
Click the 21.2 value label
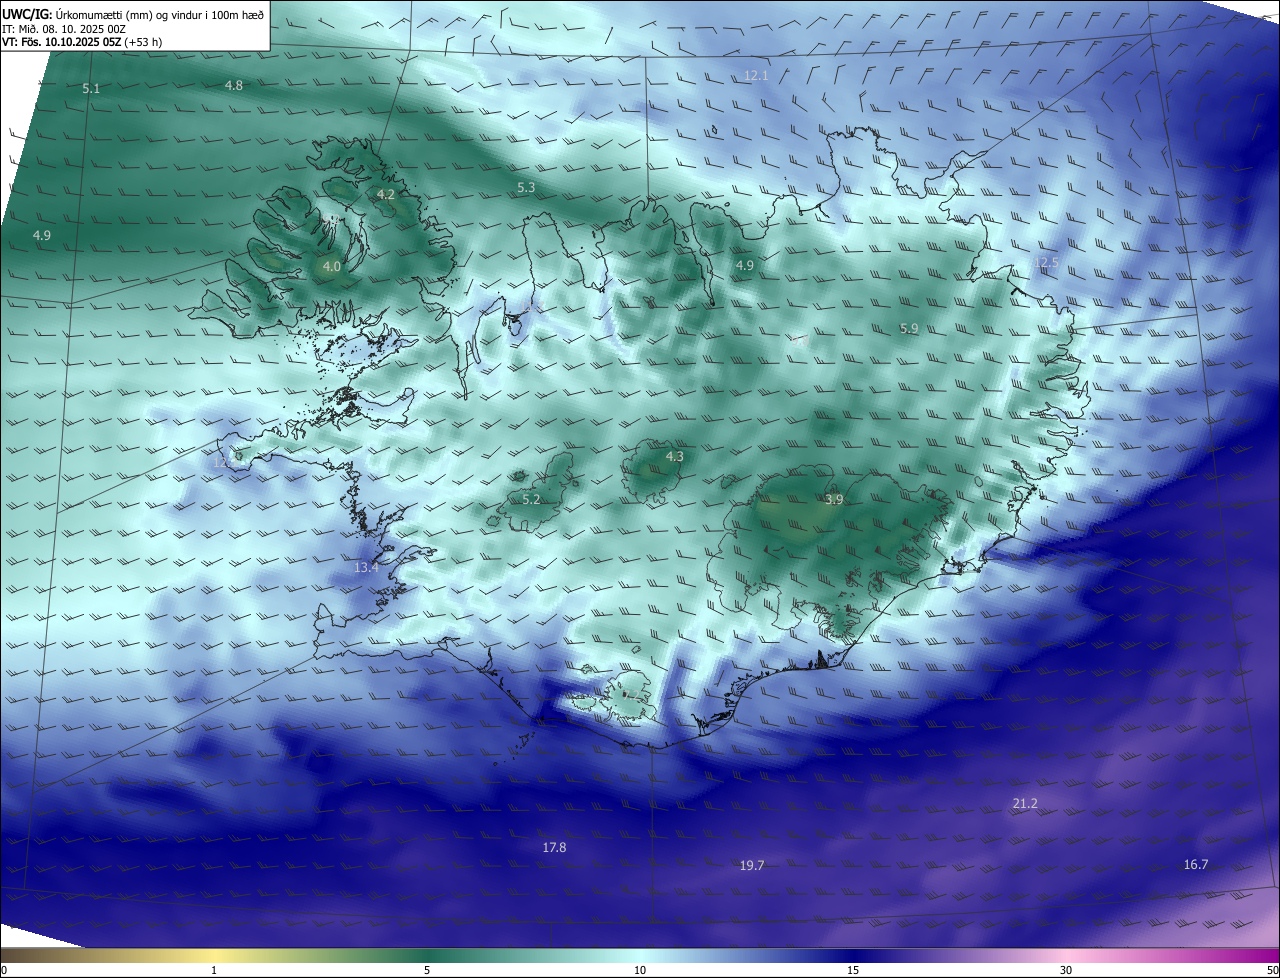tap(1025, 803)
